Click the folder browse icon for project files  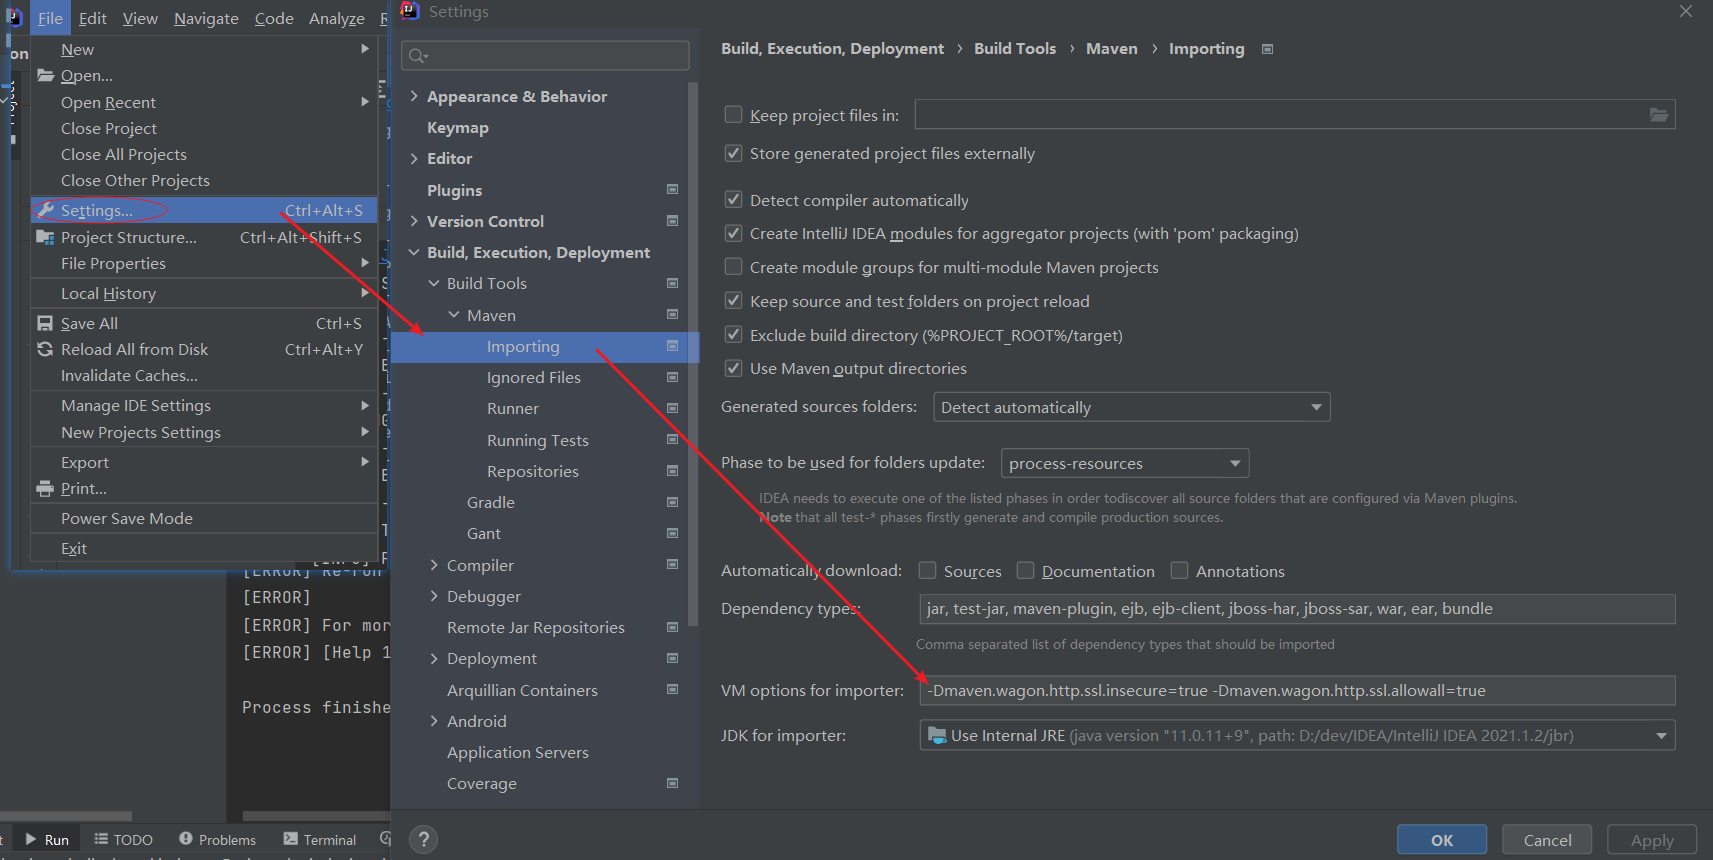click(x=1658, y=115)
